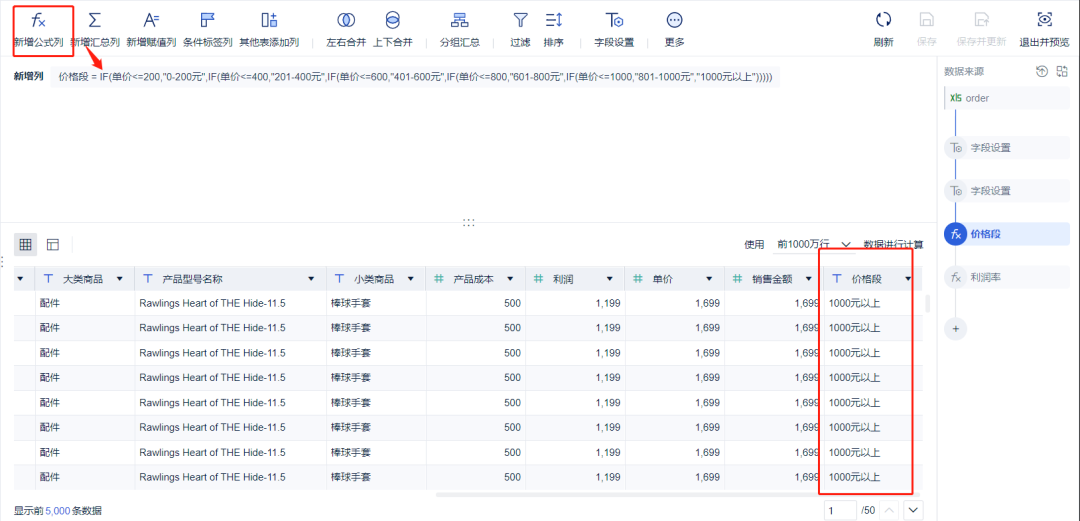Click the 新增列 label

(x=29, y=76)
